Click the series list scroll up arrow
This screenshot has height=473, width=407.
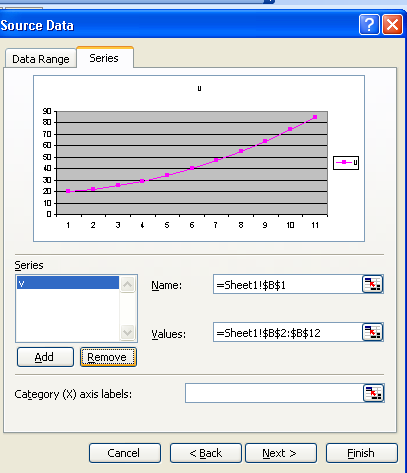point(127,284)
